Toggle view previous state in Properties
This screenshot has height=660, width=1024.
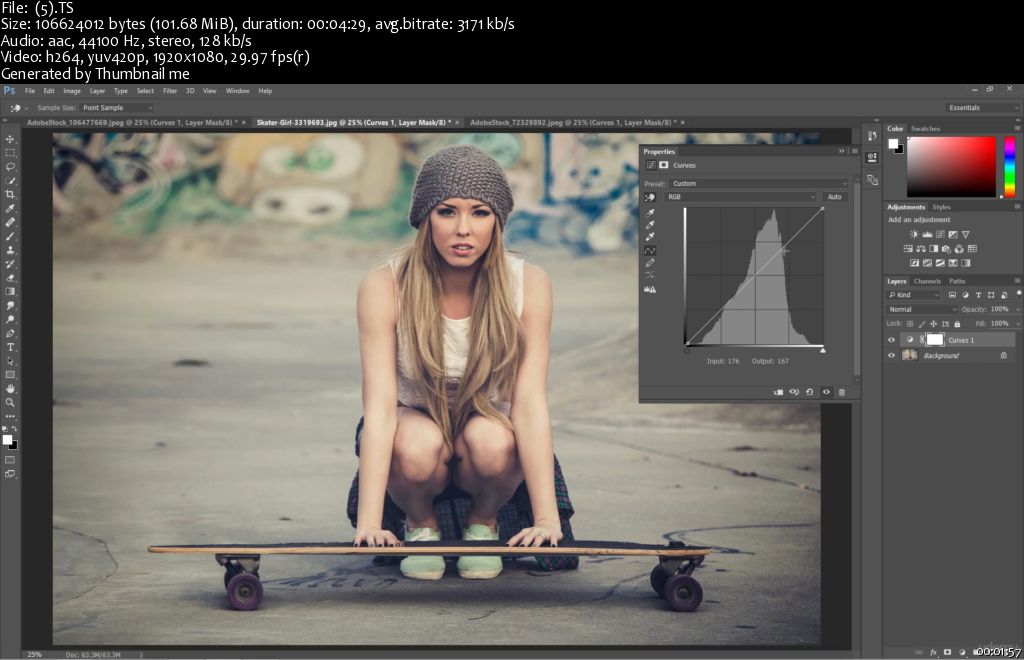click(794, 392)
